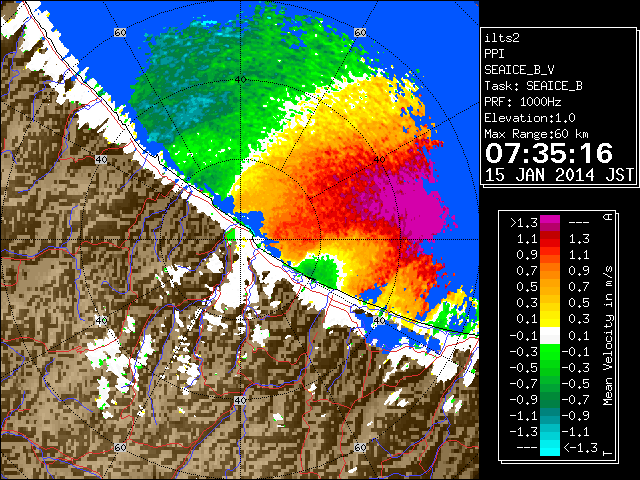Click the '60' ring label at upper left

click(120, 33)
